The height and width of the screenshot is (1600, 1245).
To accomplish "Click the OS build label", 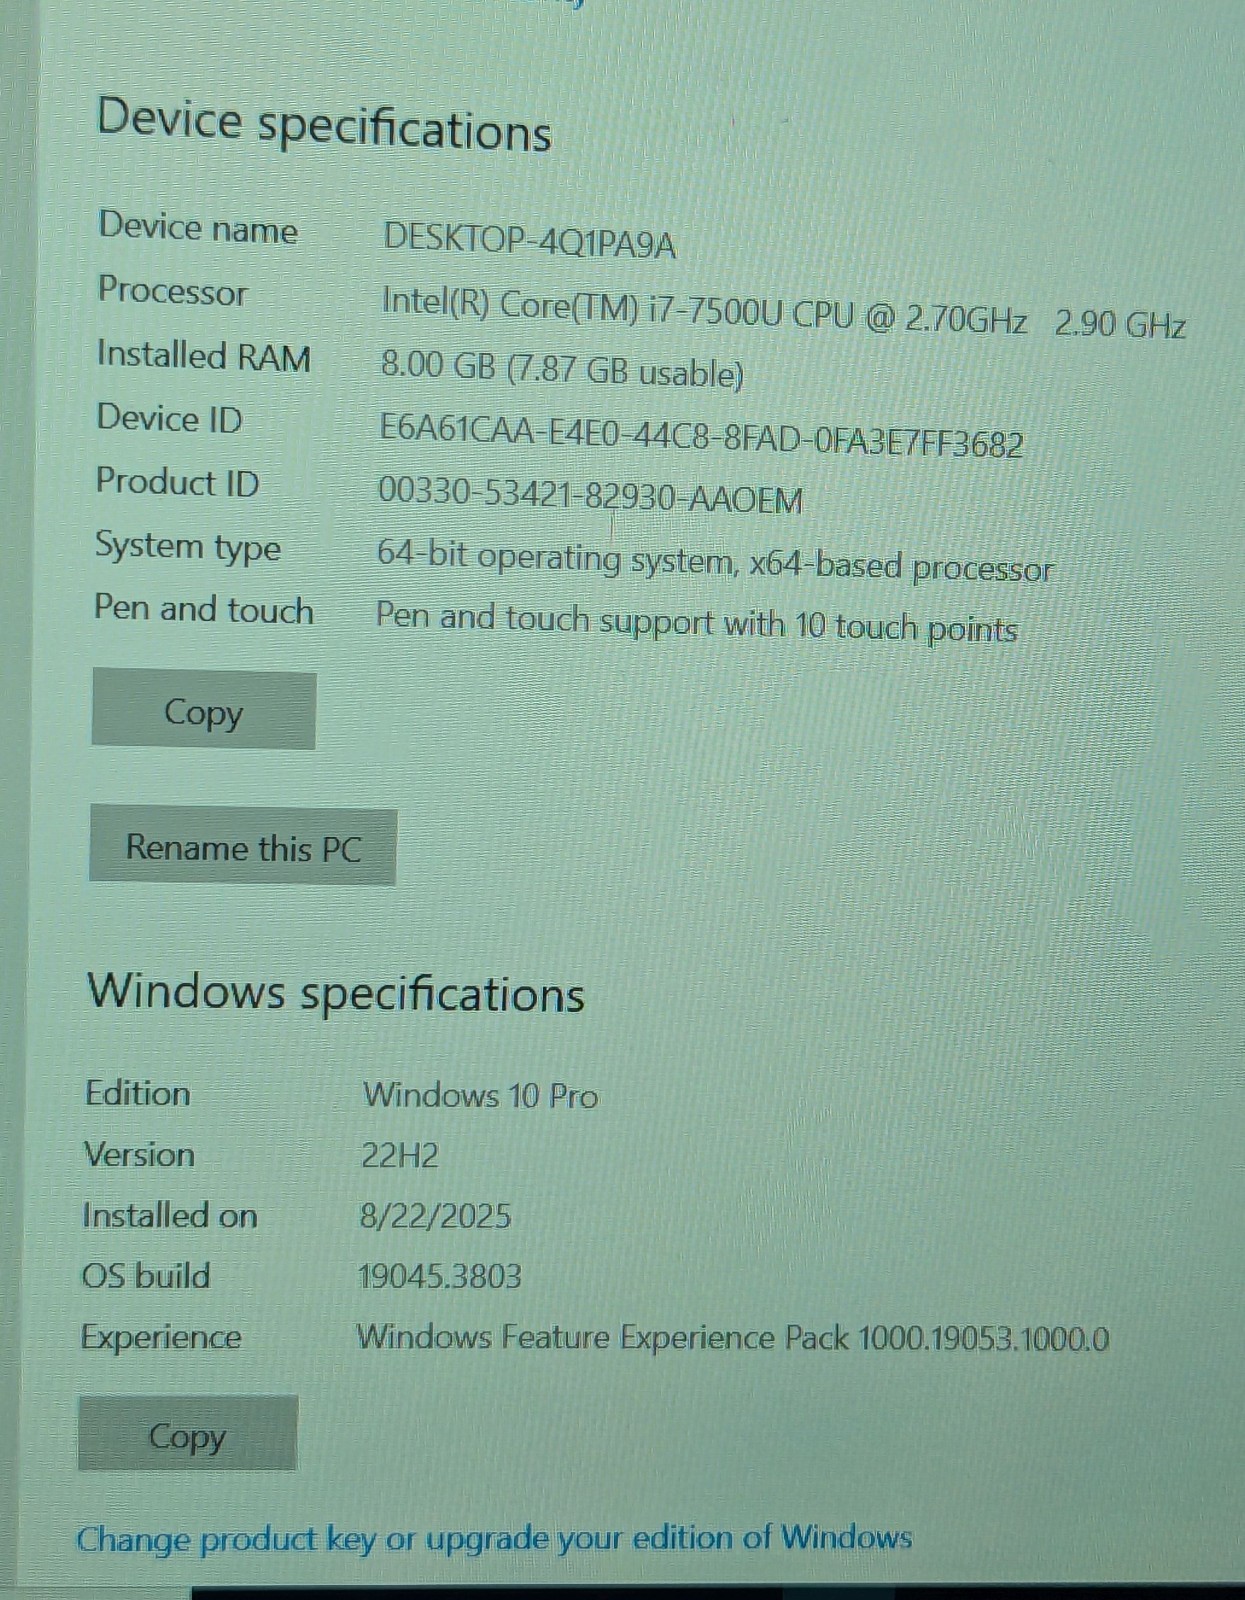I will 146,1276.
